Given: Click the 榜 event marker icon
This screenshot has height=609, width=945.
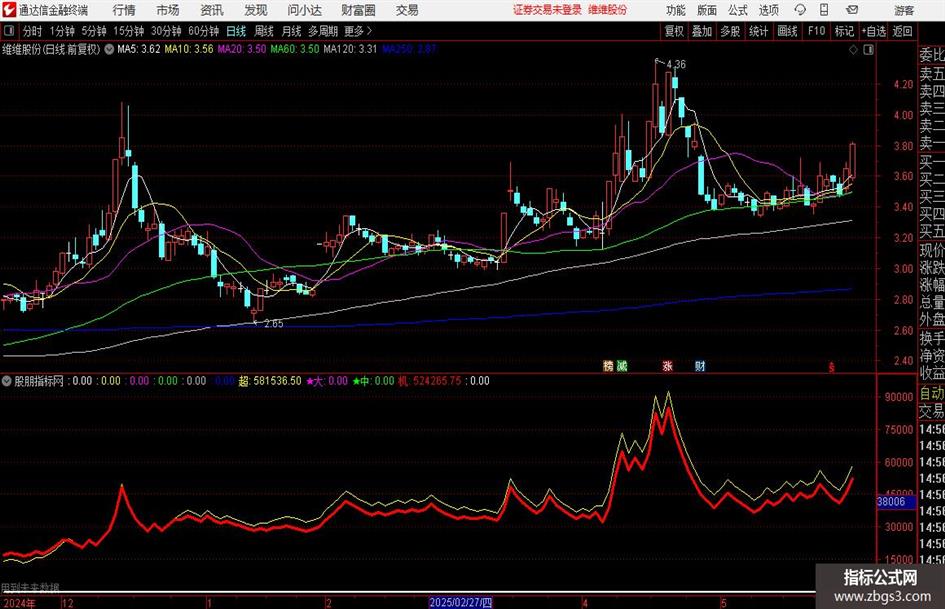Looking at the screenshot, I should tap(608, 366).
